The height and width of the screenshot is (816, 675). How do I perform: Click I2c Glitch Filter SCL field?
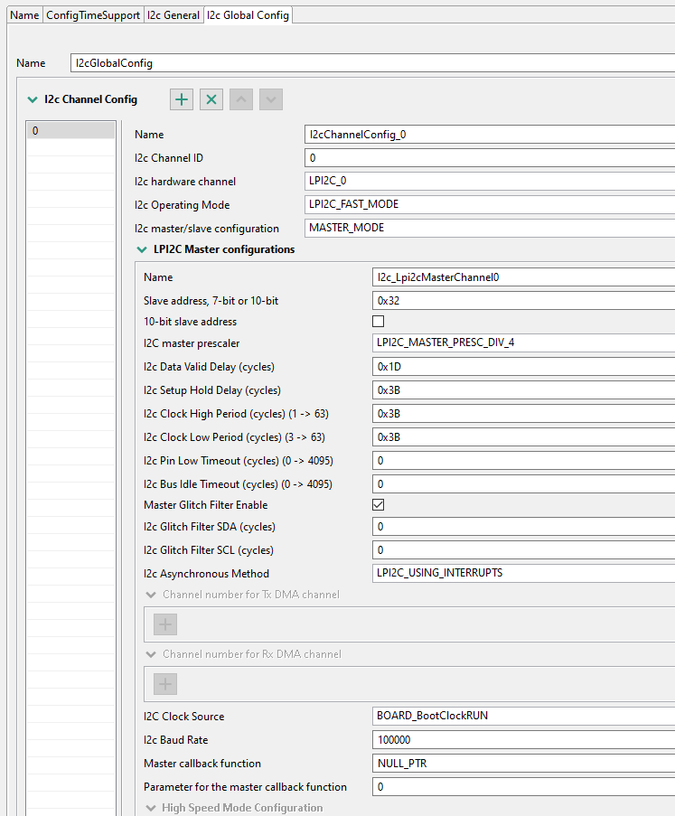coord(523,550)
